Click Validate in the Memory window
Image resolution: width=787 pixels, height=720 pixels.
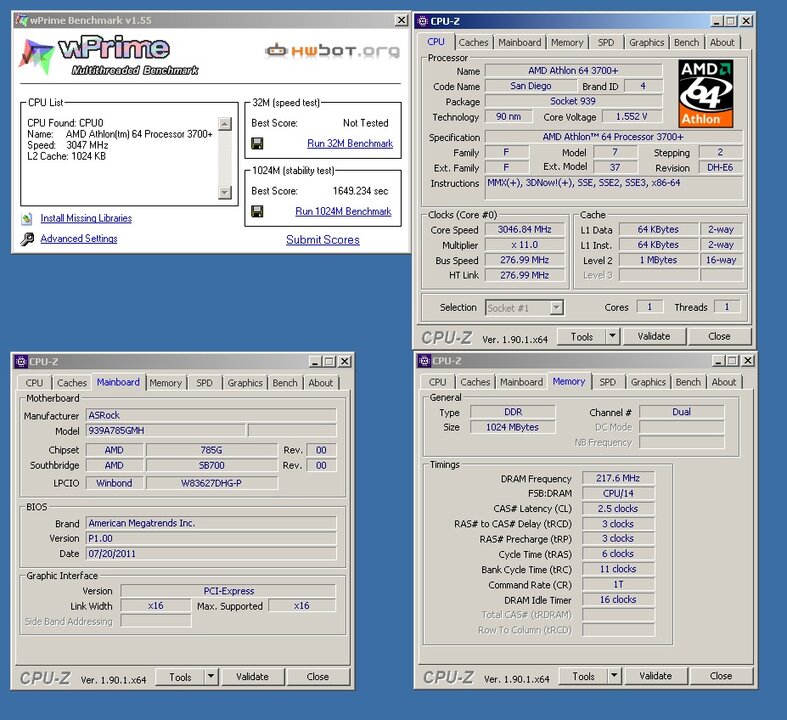tap(655, 676)
